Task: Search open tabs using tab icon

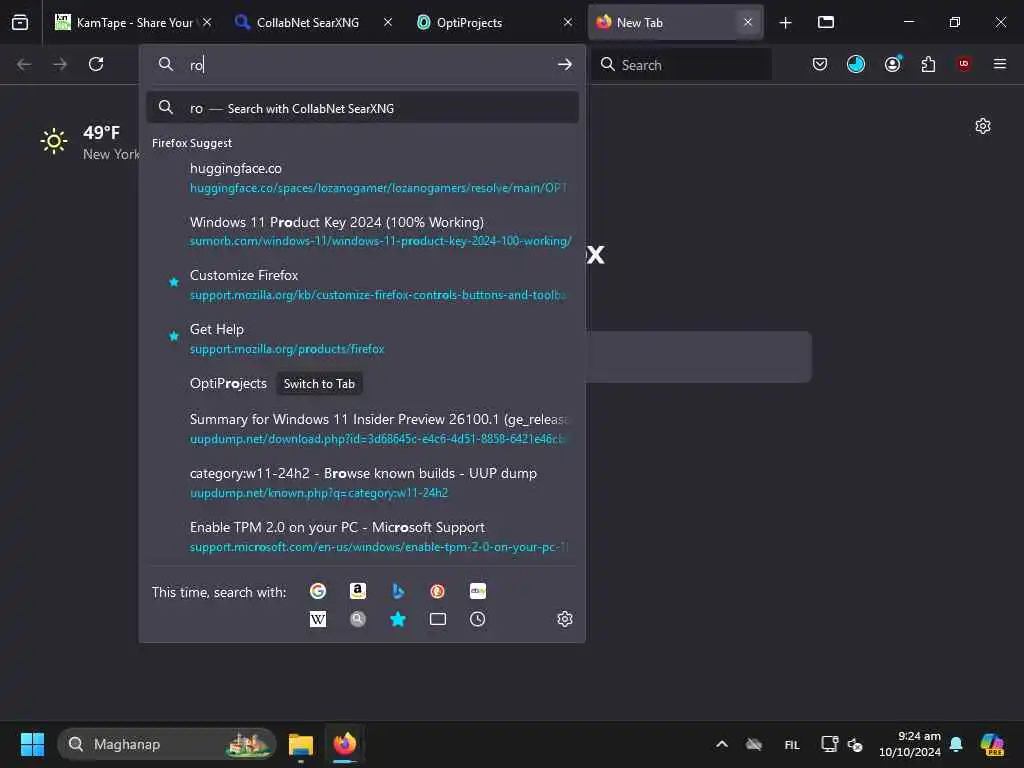Action: pos(438,619)
